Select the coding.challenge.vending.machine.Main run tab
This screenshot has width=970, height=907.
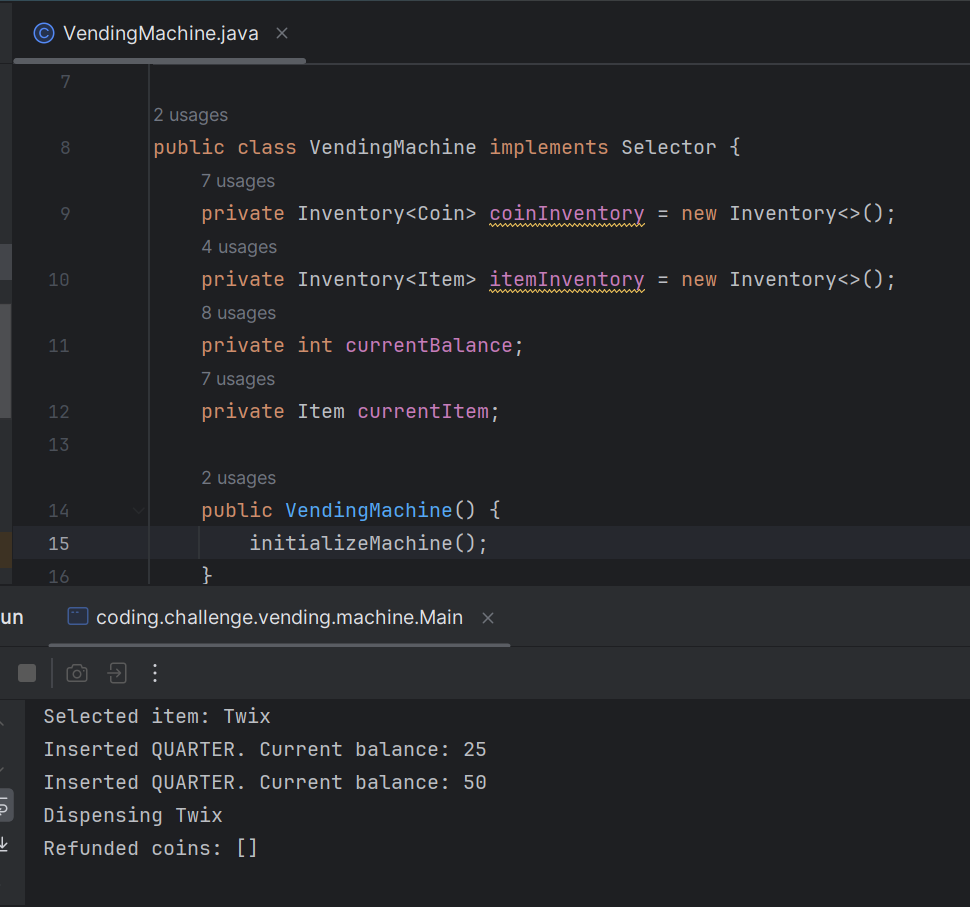[x=279, y=617]
